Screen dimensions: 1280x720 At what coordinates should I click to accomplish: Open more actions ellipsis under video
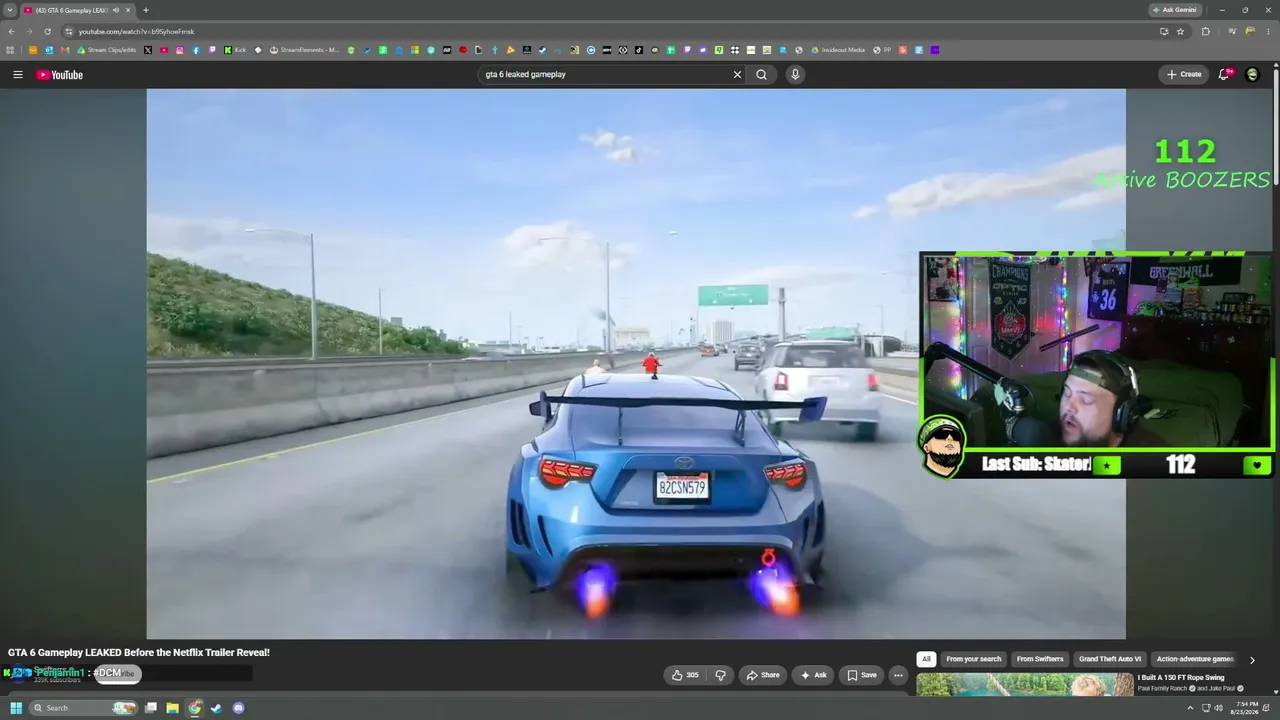point(898,675)
